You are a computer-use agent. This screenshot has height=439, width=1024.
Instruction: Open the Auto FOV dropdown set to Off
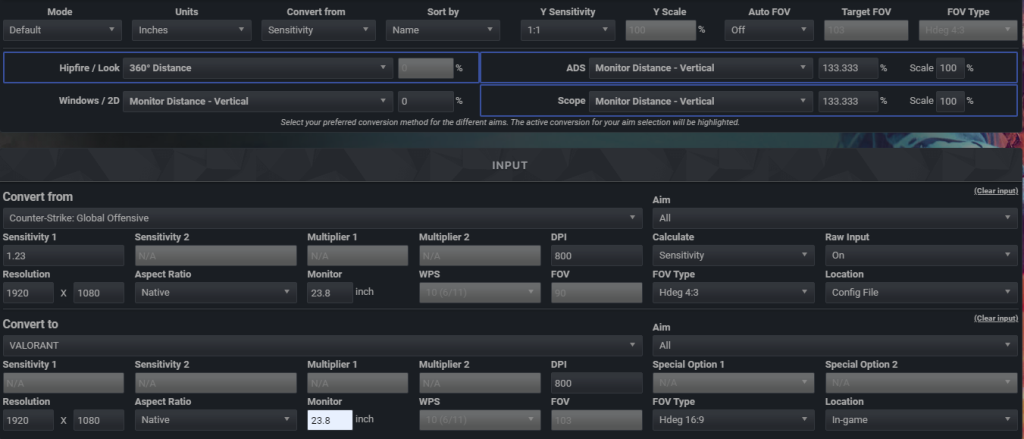coord(769,30)
